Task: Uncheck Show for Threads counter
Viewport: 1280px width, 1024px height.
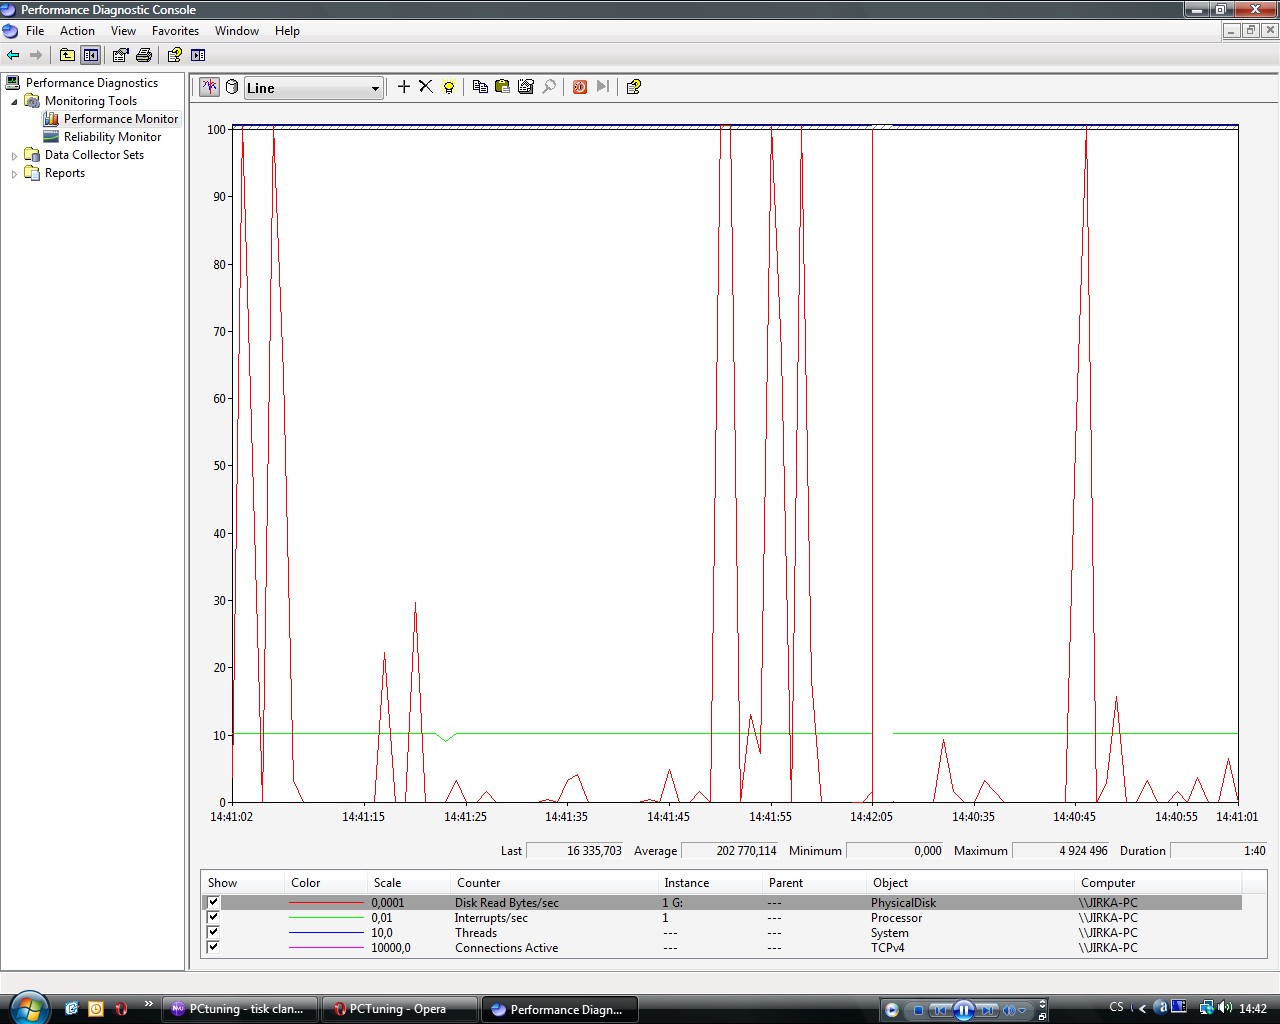Action: tap(213, 932)
